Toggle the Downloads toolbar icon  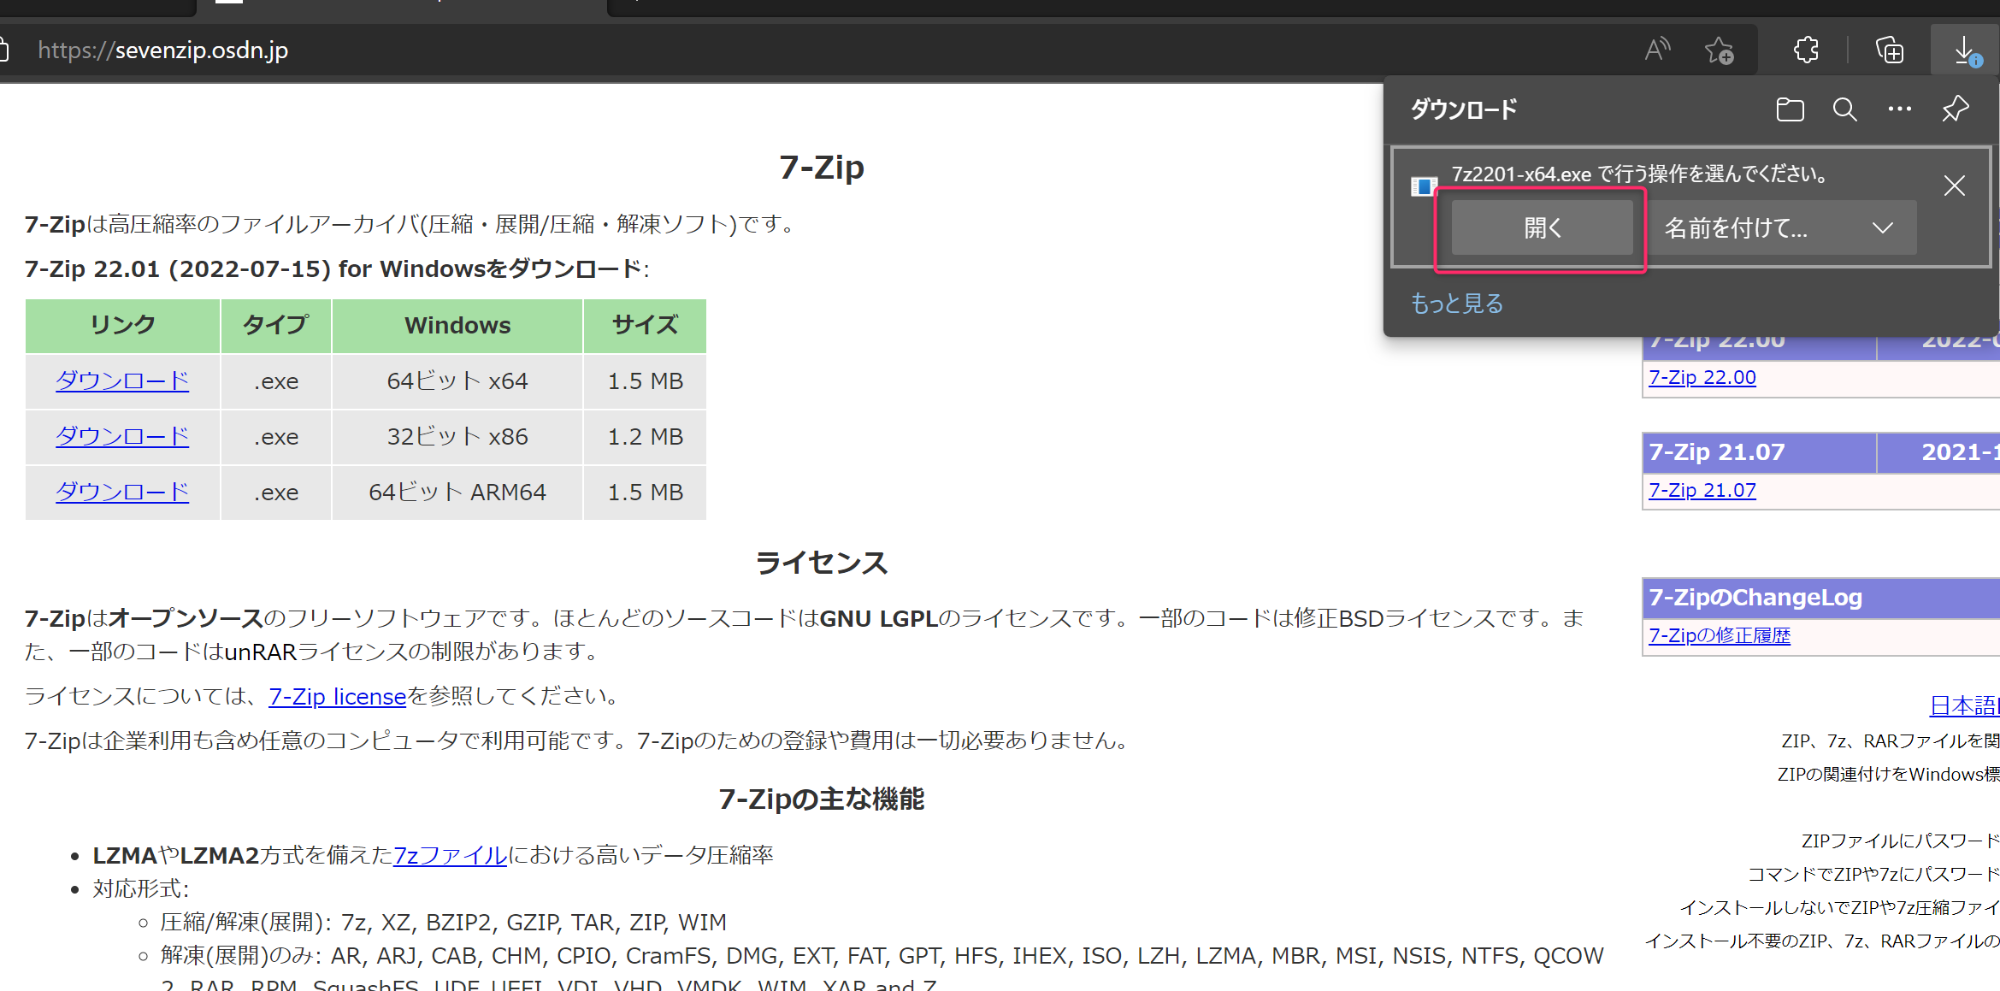tap(1965, 50)
